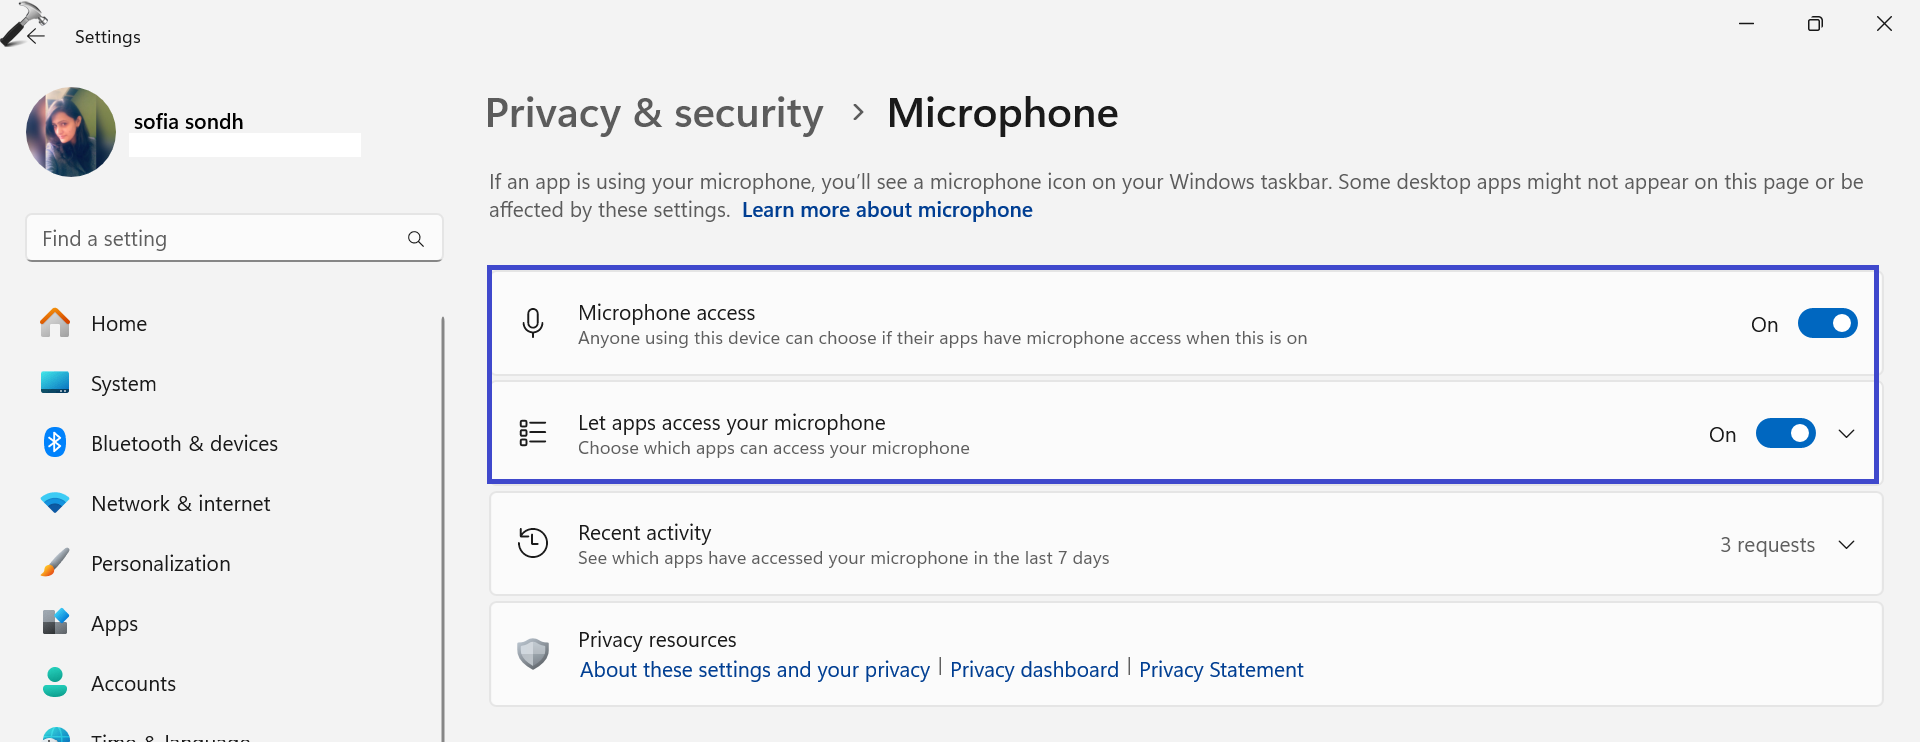Open the Privacy Statement link
Screen dimensions: 1920x742
1221,670
